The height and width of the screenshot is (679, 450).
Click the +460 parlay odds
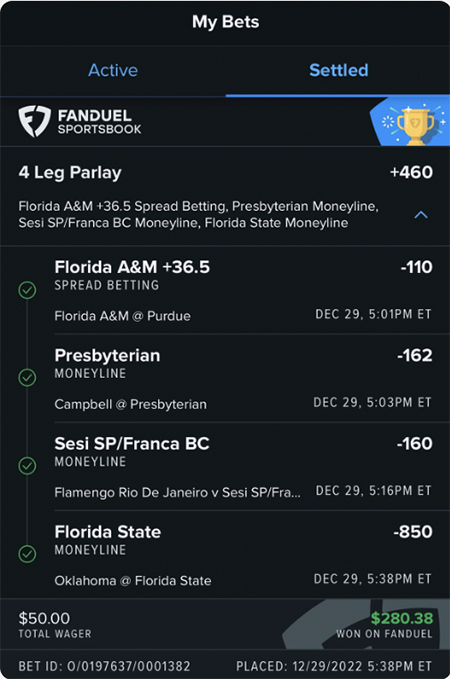411,172
